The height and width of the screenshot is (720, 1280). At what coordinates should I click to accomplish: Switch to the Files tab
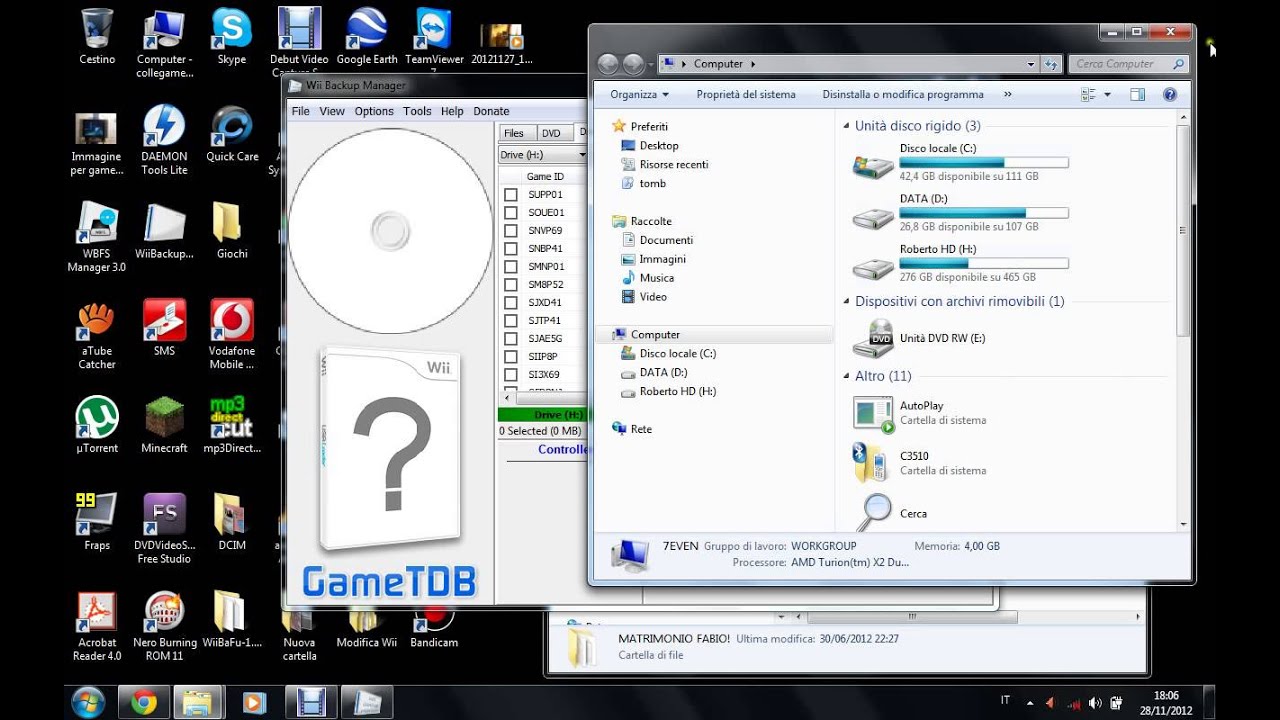(514, 133)
